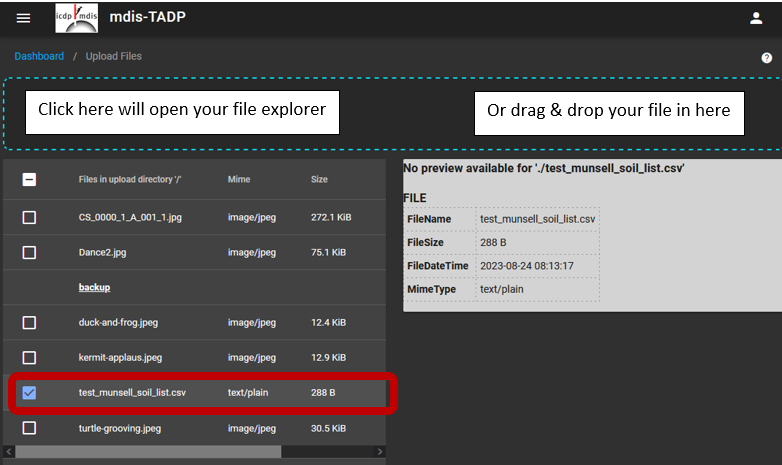Select the CS_0000_1_A_001_1.jpg file name
This screenshot has height=465, width=782.
130,218
